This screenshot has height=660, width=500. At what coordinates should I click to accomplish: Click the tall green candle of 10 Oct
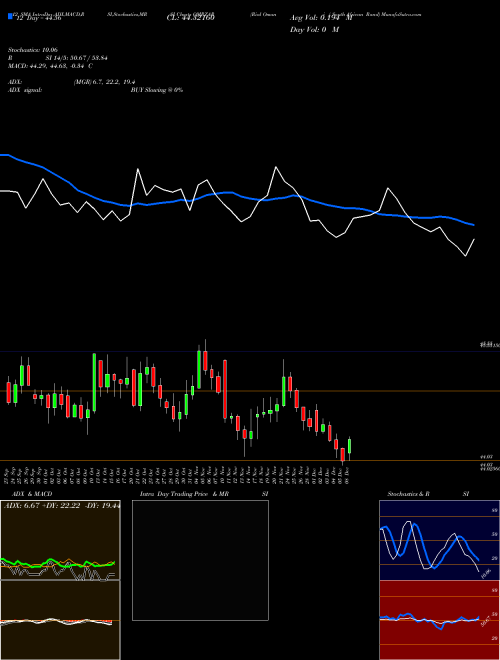[x=94, y=382]
